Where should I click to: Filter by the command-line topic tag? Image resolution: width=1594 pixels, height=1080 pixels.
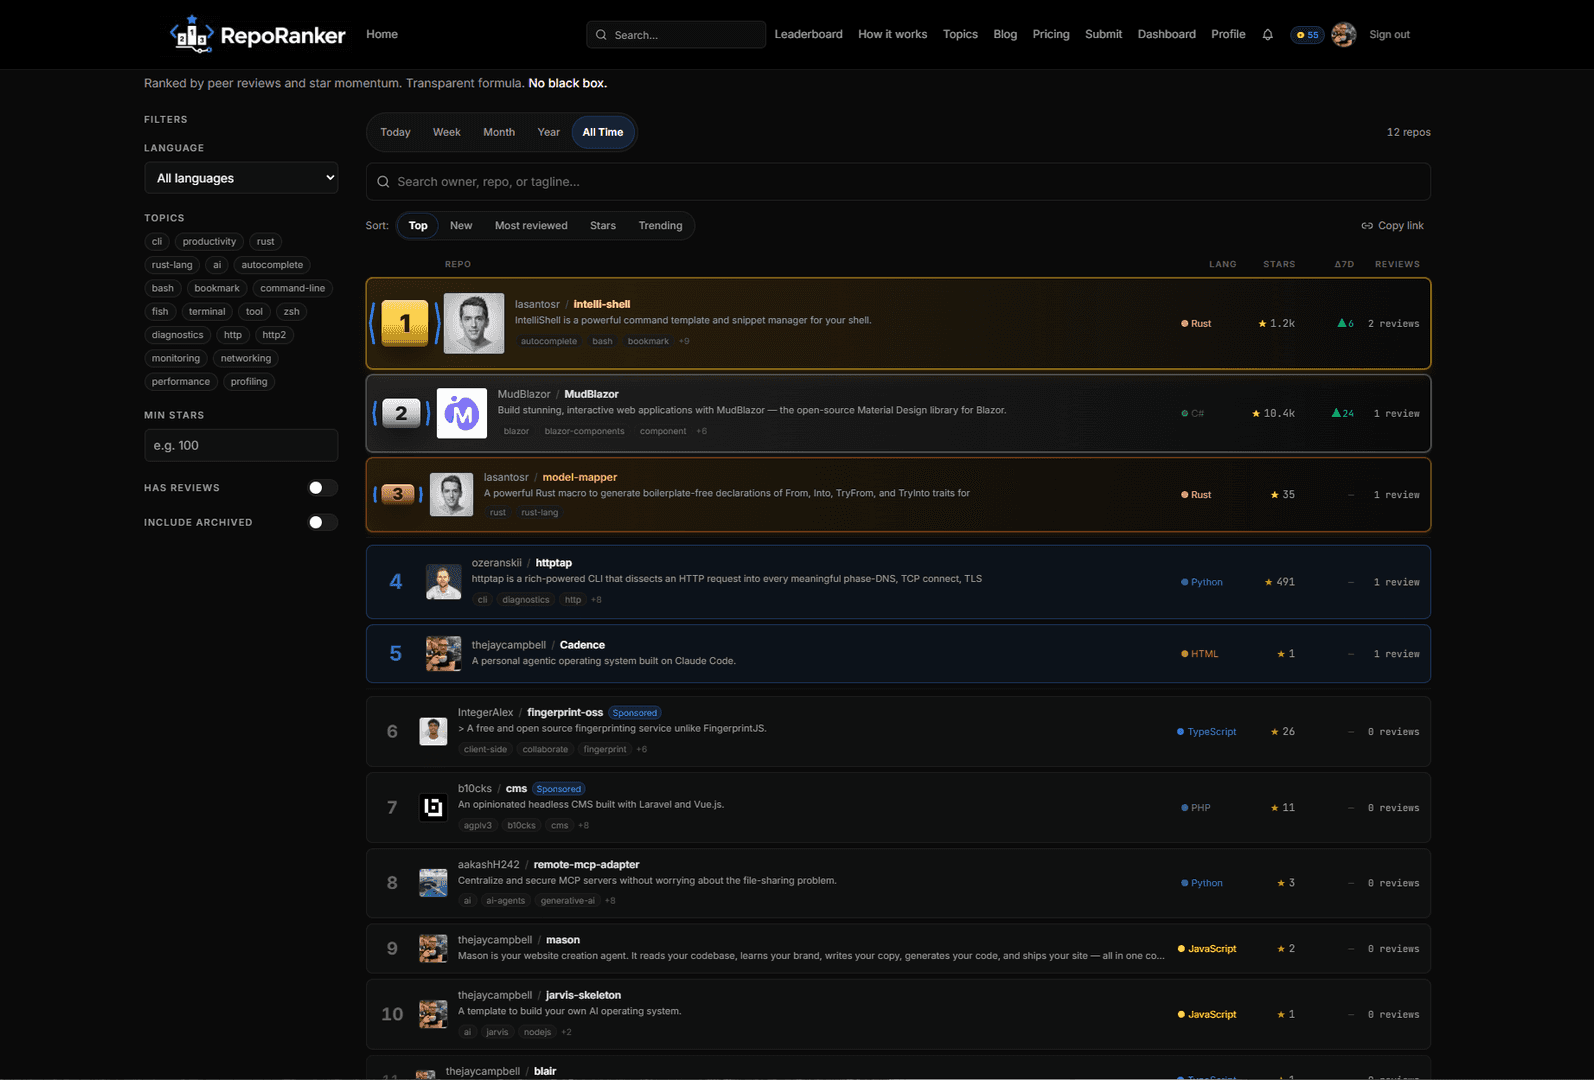(293, 288)
